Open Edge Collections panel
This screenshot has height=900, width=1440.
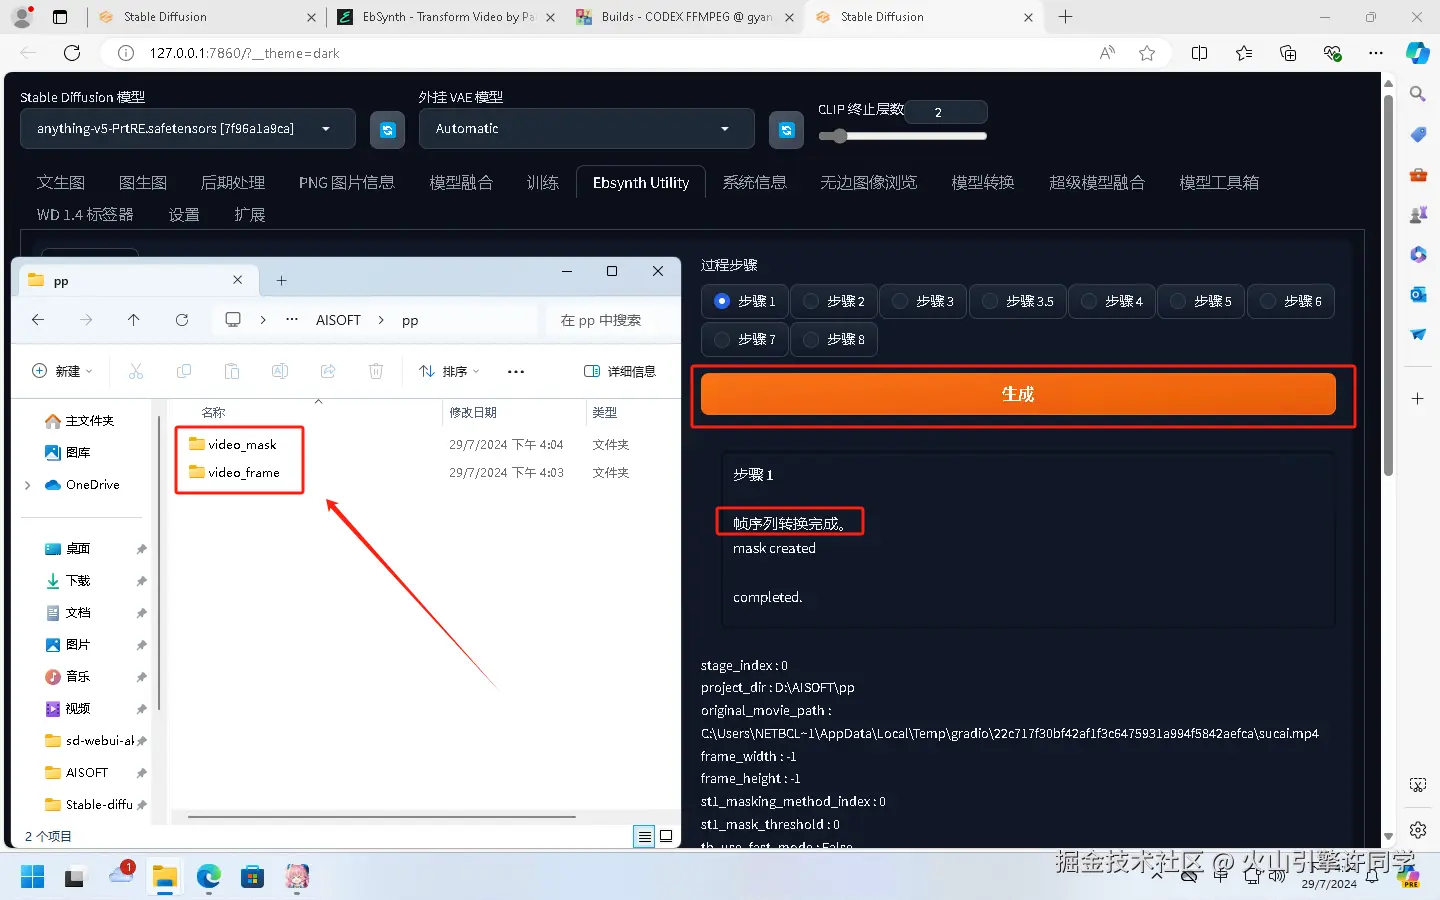(x=1288, y=53)
